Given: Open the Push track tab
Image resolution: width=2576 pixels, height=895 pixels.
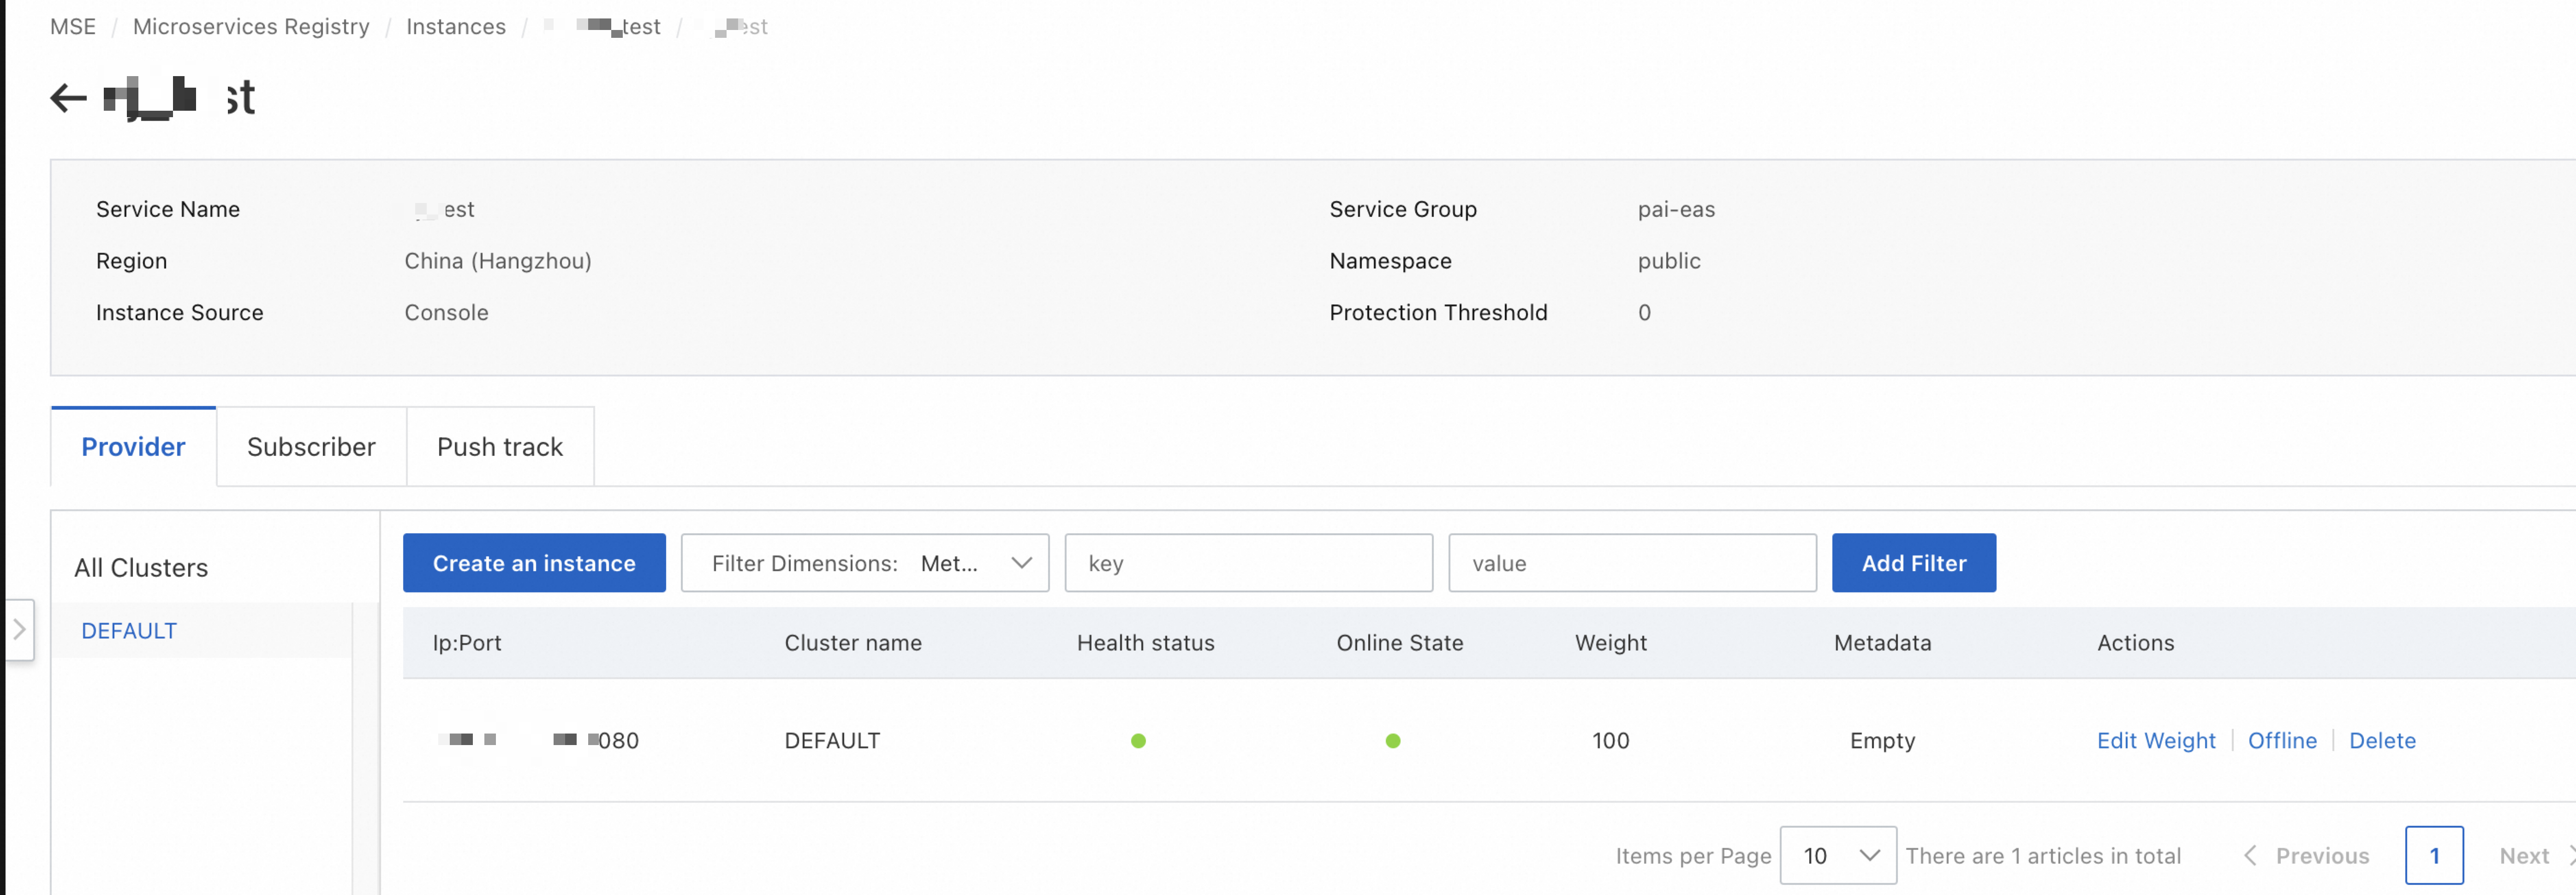Looking at the screenshot, I should coord(499,447).
